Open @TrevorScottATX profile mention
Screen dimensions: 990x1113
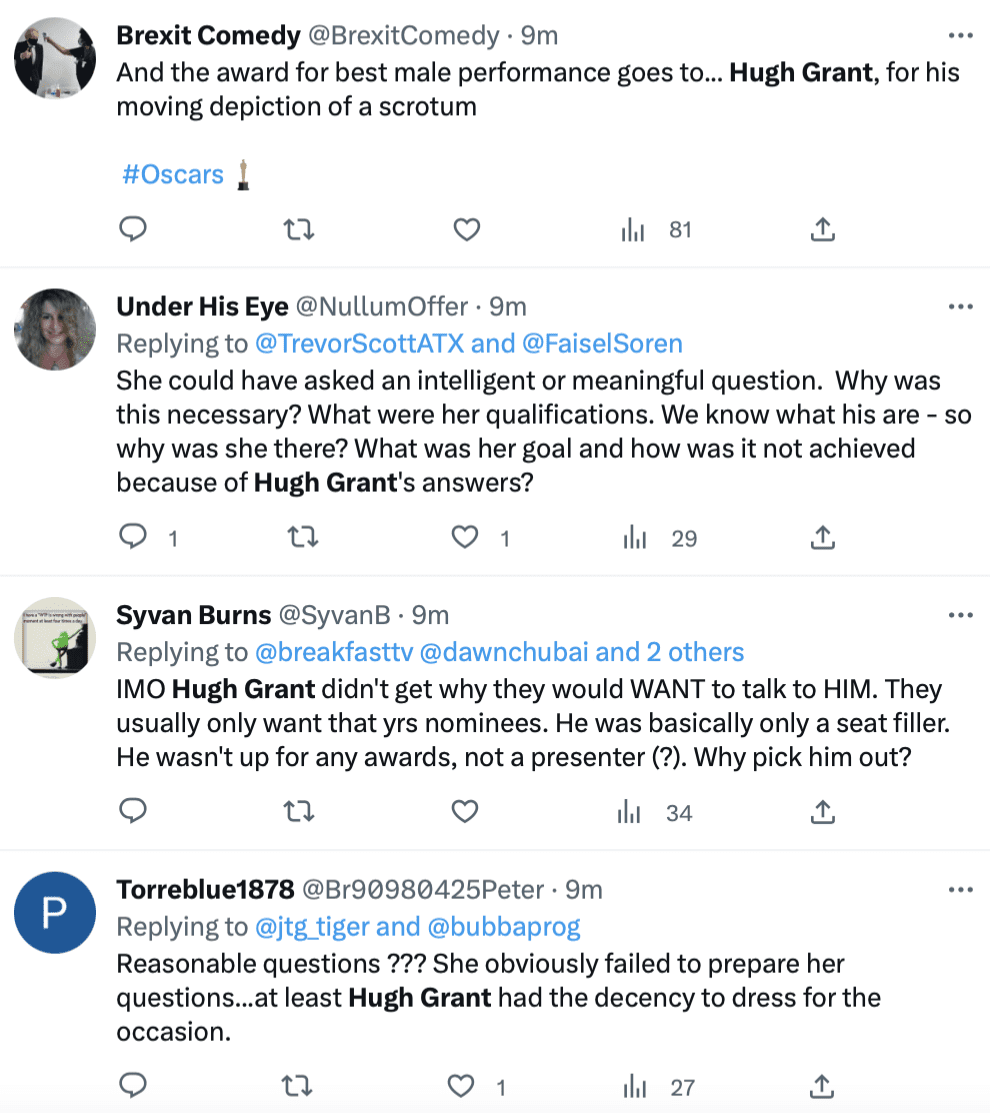click(359, 344)
